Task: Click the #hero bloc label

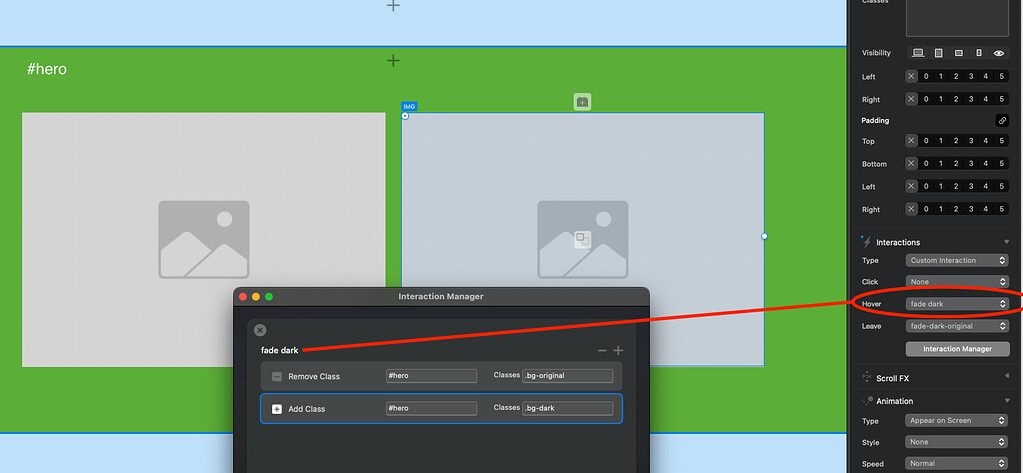Action: pyautogui.click(x=47, y=69)
